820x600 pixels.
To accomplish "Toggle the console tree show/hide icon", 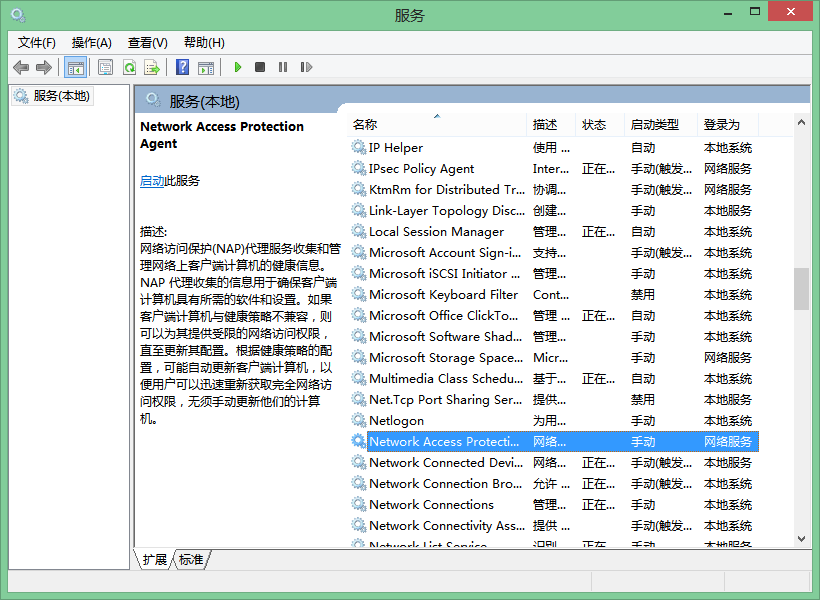I will click(75, 67).
